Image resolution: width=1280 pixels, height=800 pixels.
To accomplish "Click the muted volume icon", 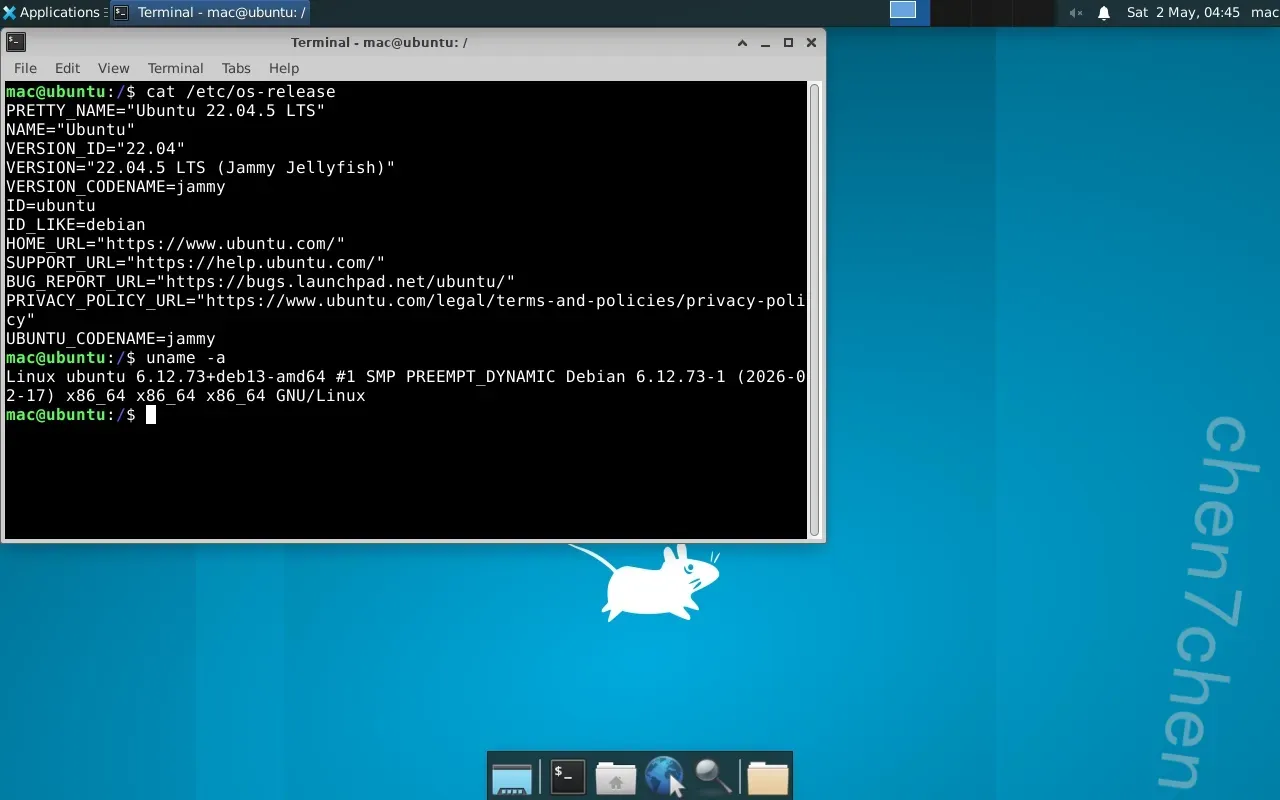I will point(1076,13).
